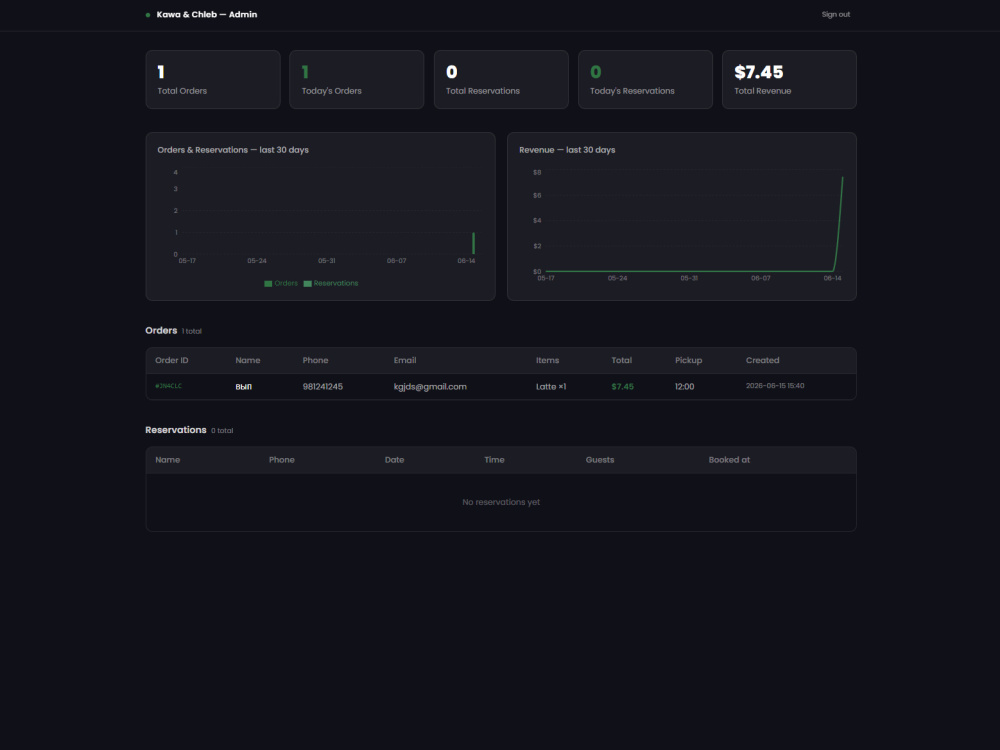Click the revenue line peak near 06-14
Image resolution: width=1000 pixels, height=750 pixels.
click(842, 179)
